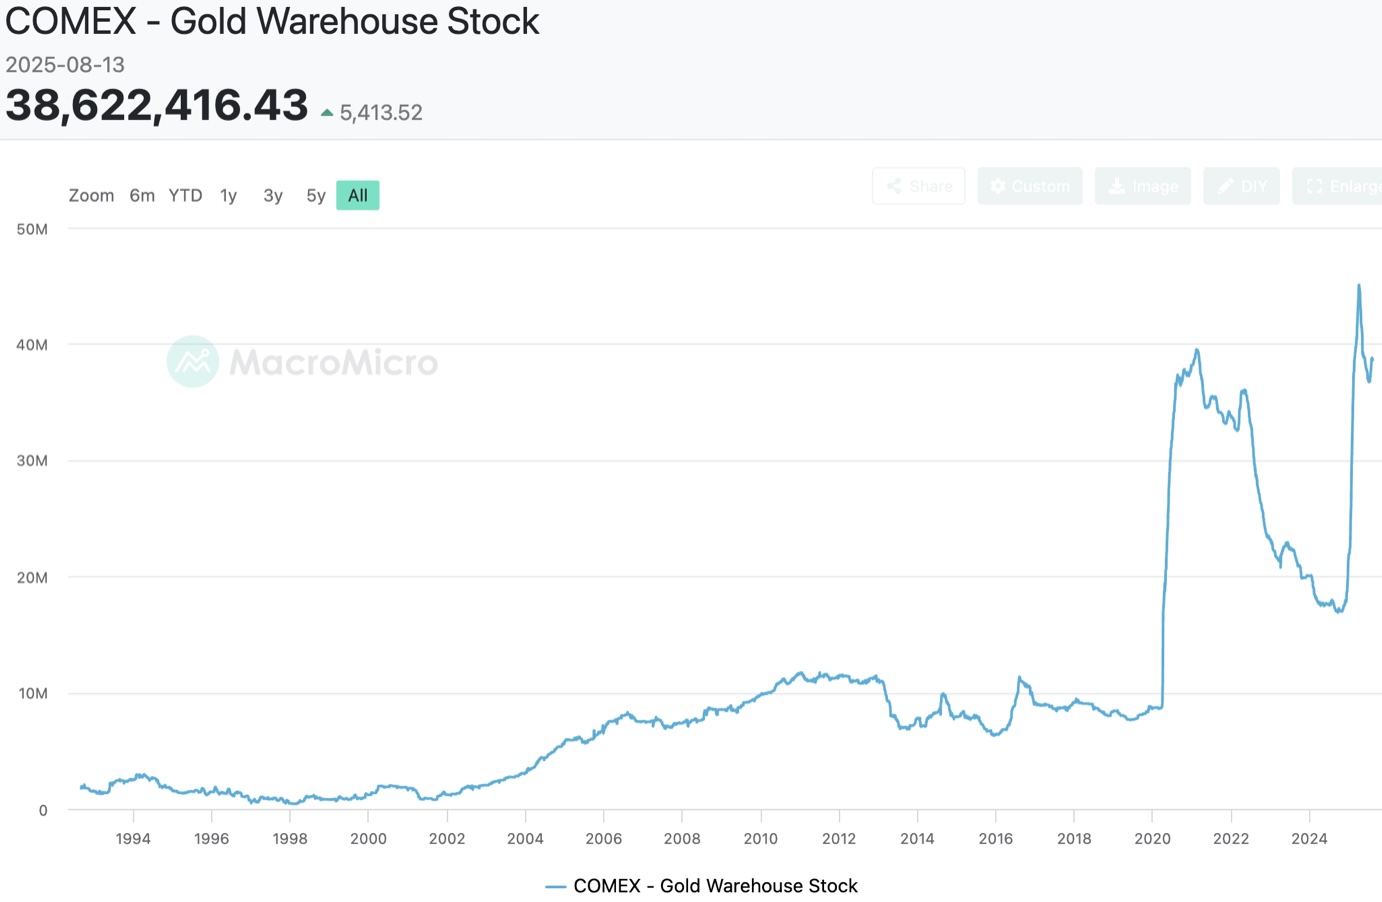
Task: Click the Share icon button
Action: [918, 186]
